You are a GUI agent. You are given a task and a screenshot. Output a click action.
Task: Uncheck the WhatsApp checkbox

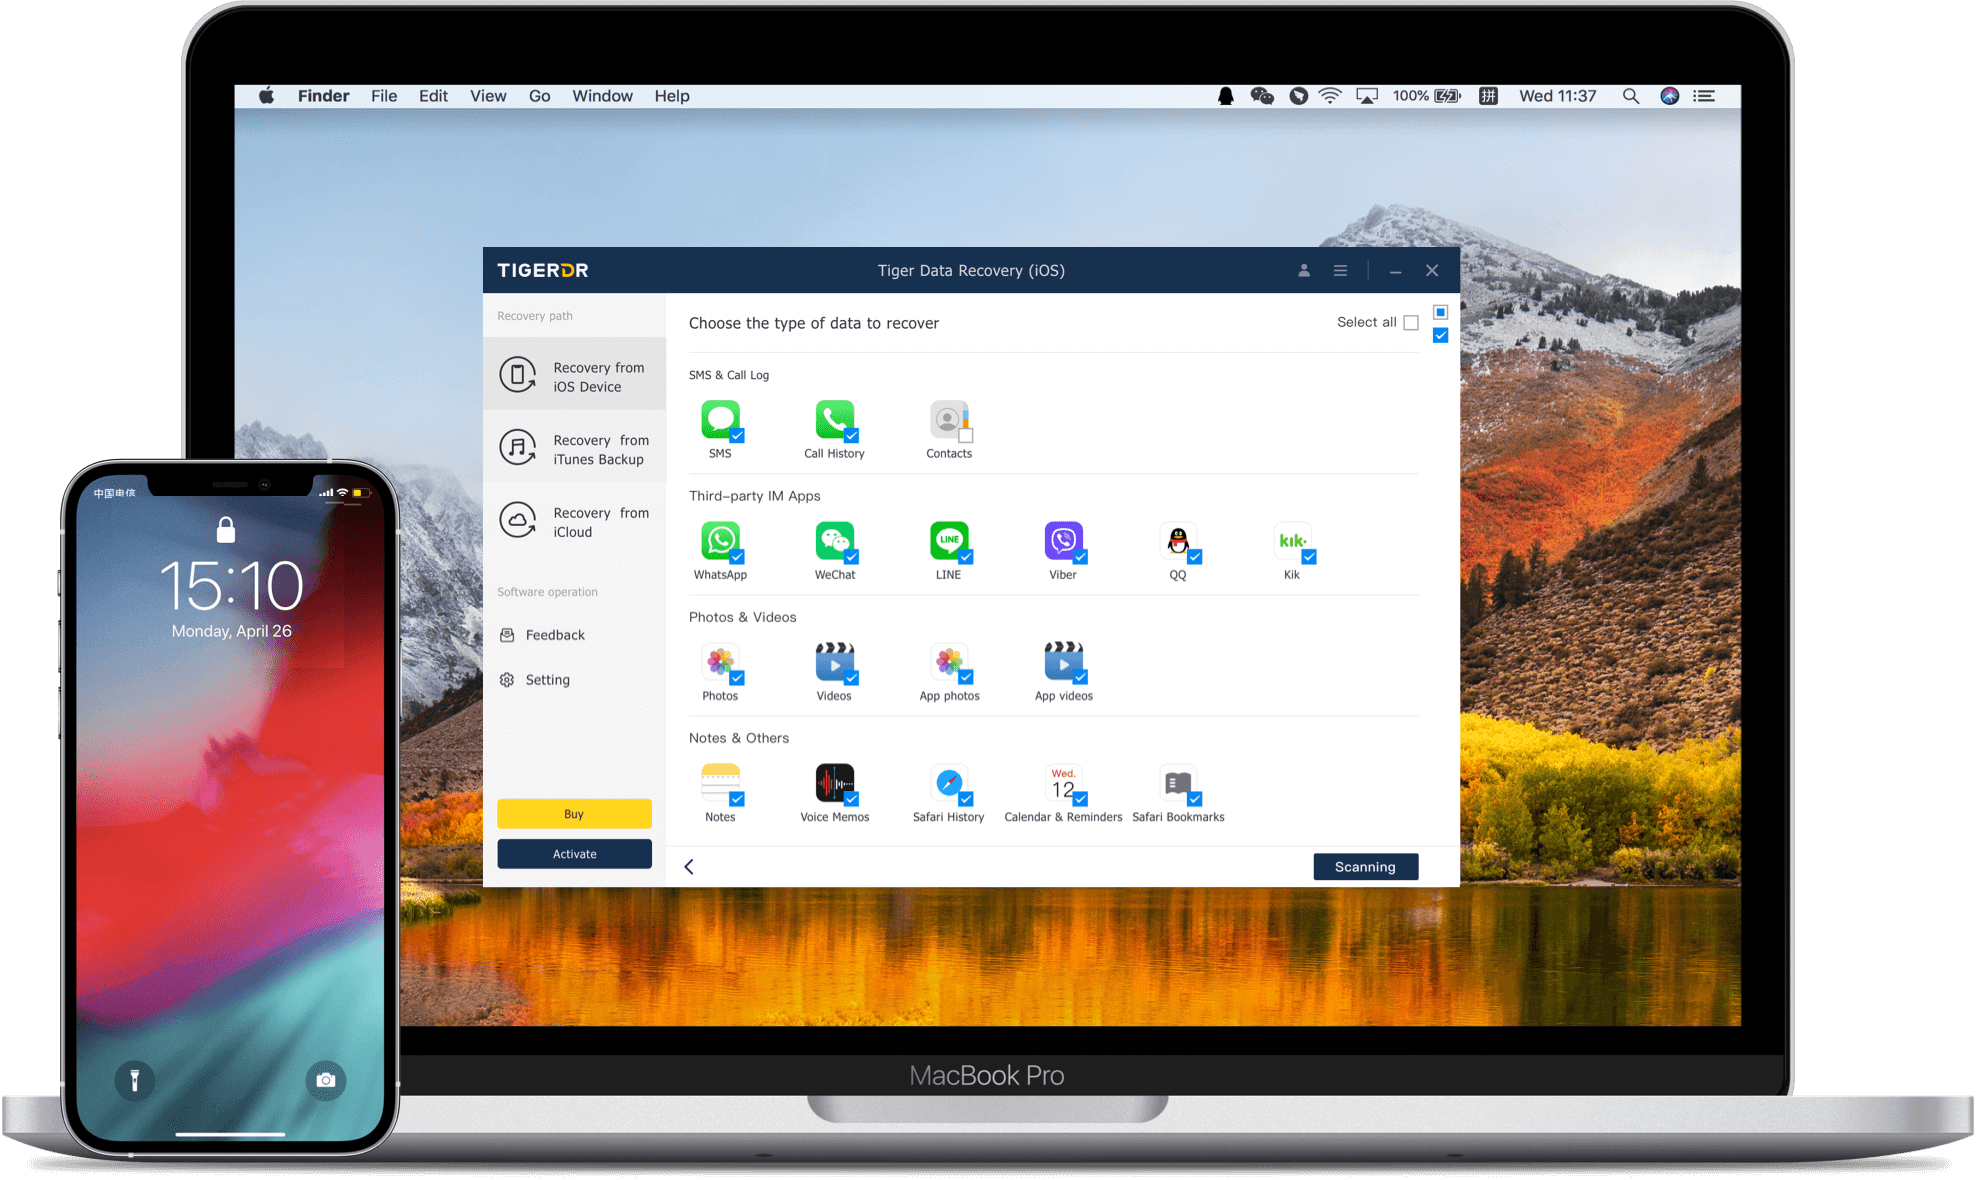(x=737, y=557)
